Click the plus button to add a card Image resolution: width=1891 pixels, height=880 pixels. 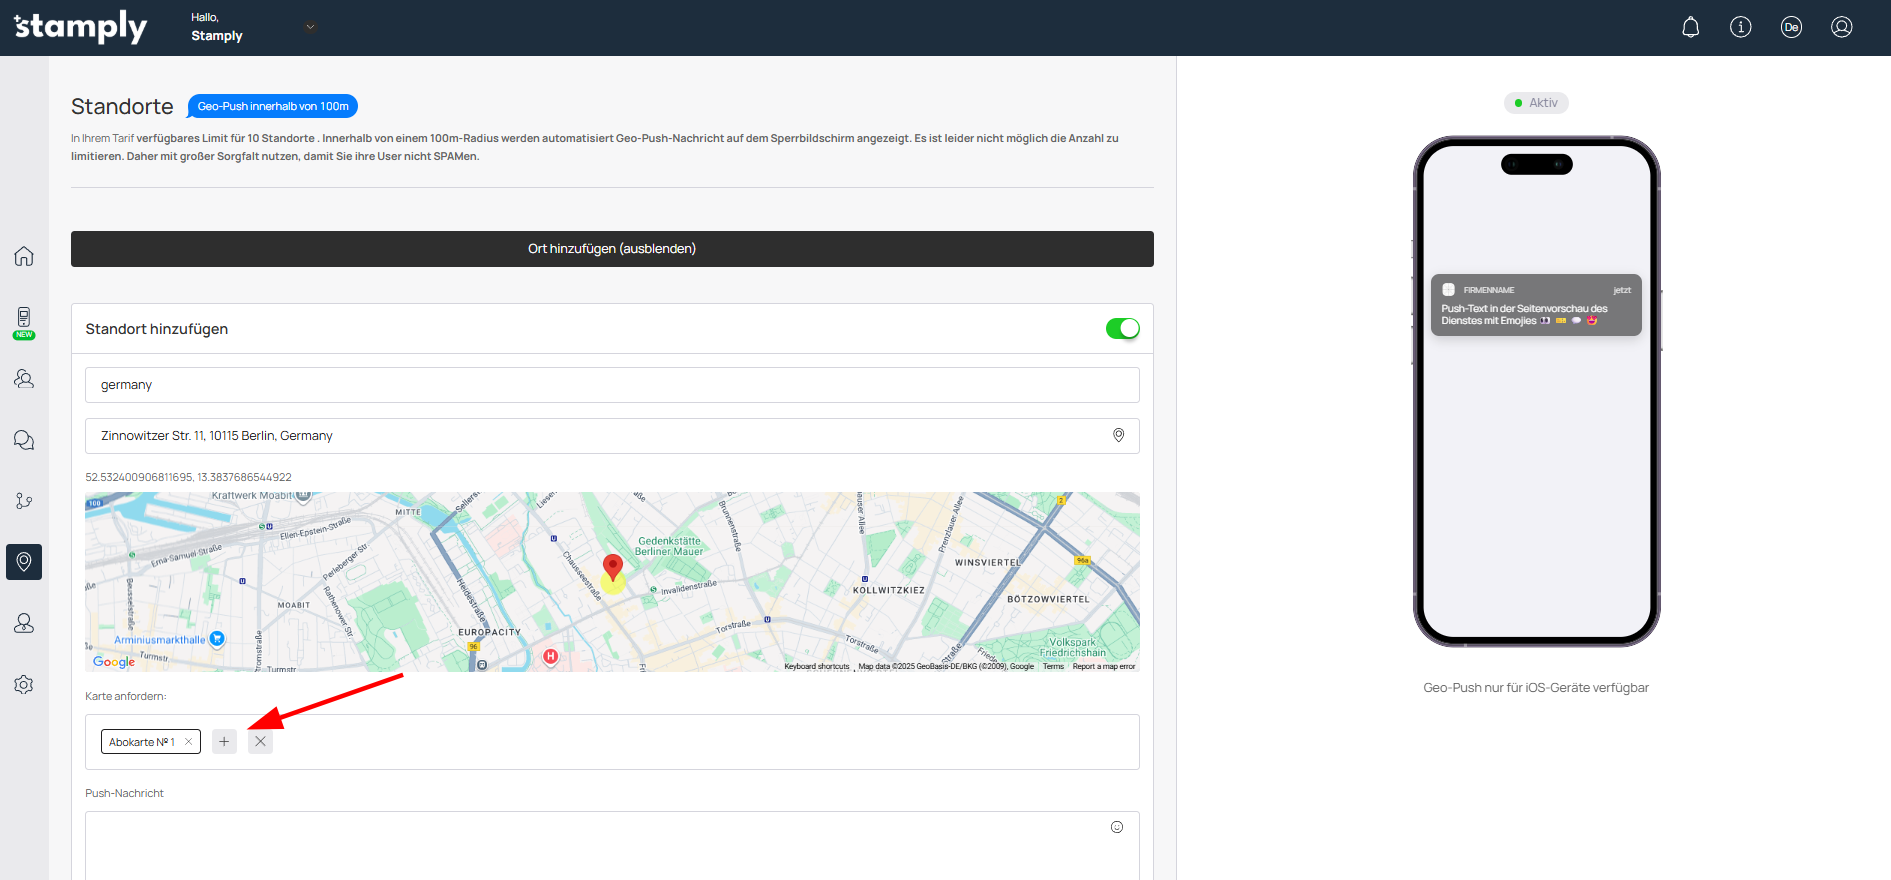(224, 742)
